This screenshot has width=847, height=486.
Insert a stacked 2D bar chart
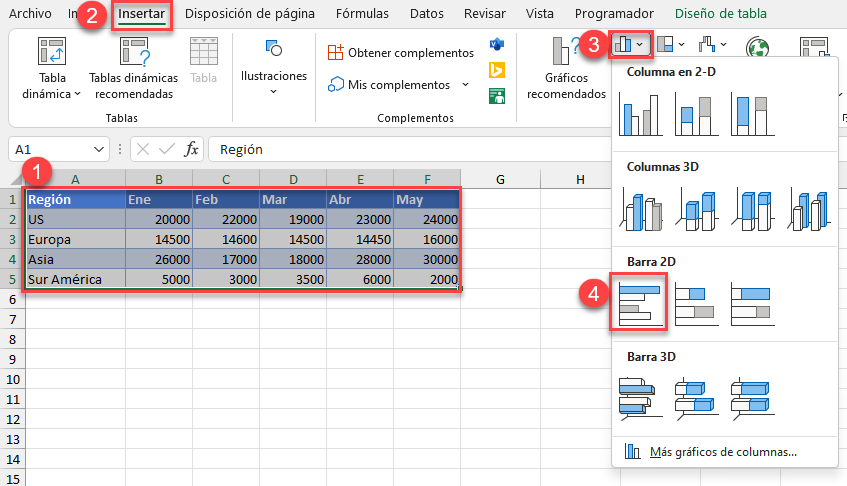[697, 304]
